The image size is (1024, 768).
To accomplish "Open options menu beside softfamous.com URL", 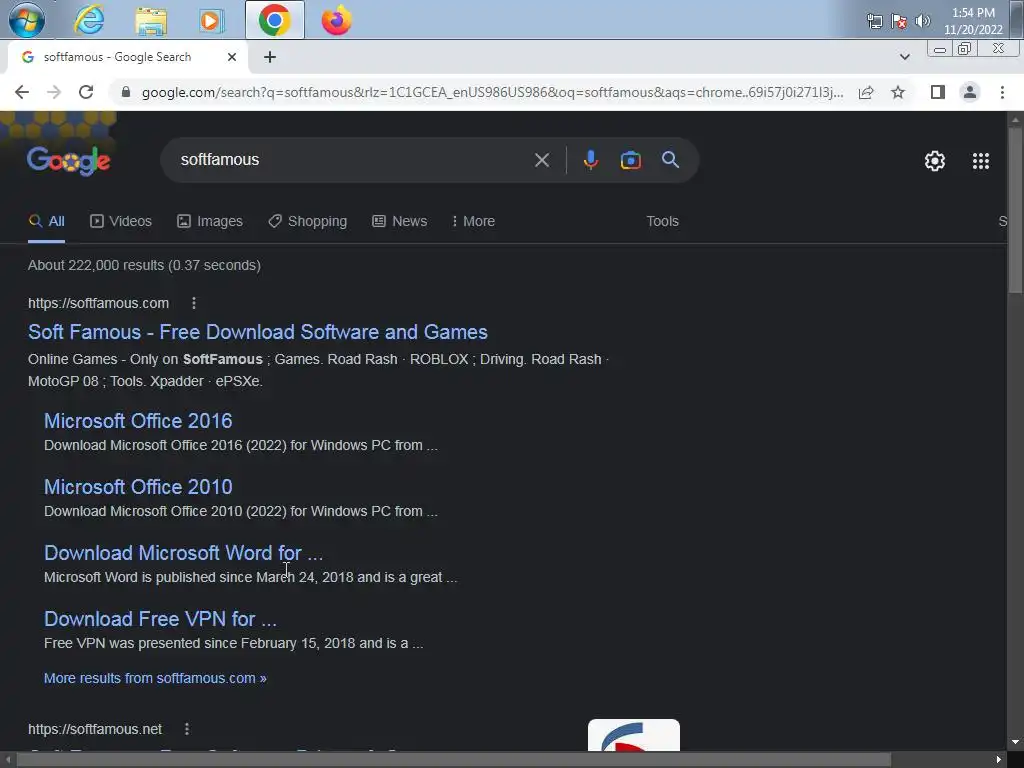I will [194, 303].
